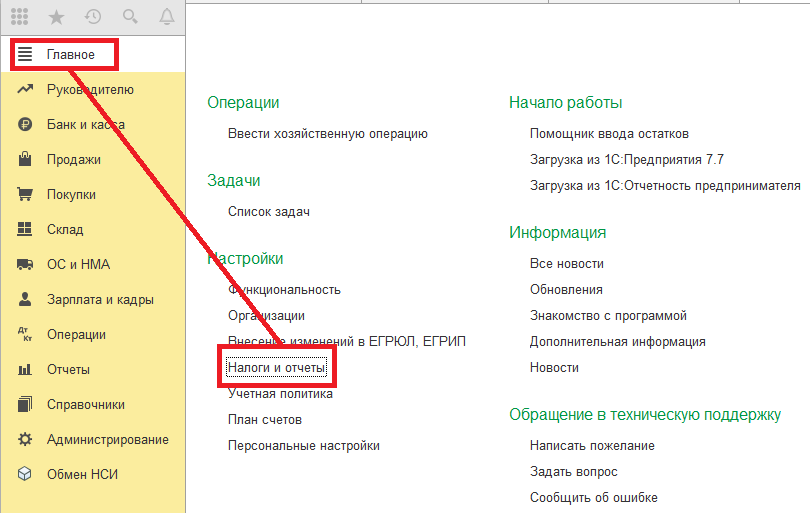Click Написать пожелание
810x513 pixels.
pyautogui.click(x=592, y=446)
